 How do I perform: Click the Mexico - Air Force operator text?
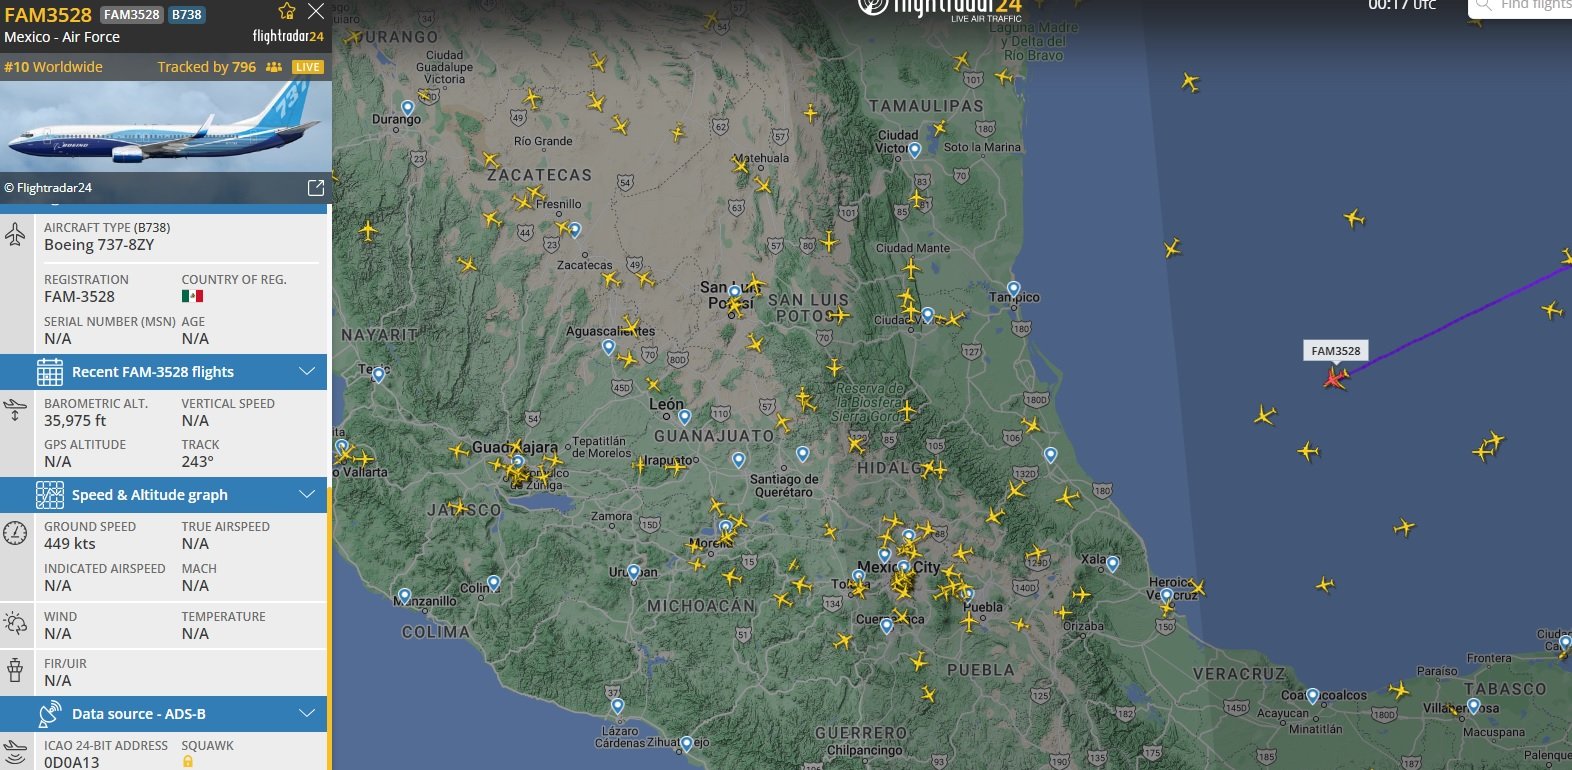point(62,37)
